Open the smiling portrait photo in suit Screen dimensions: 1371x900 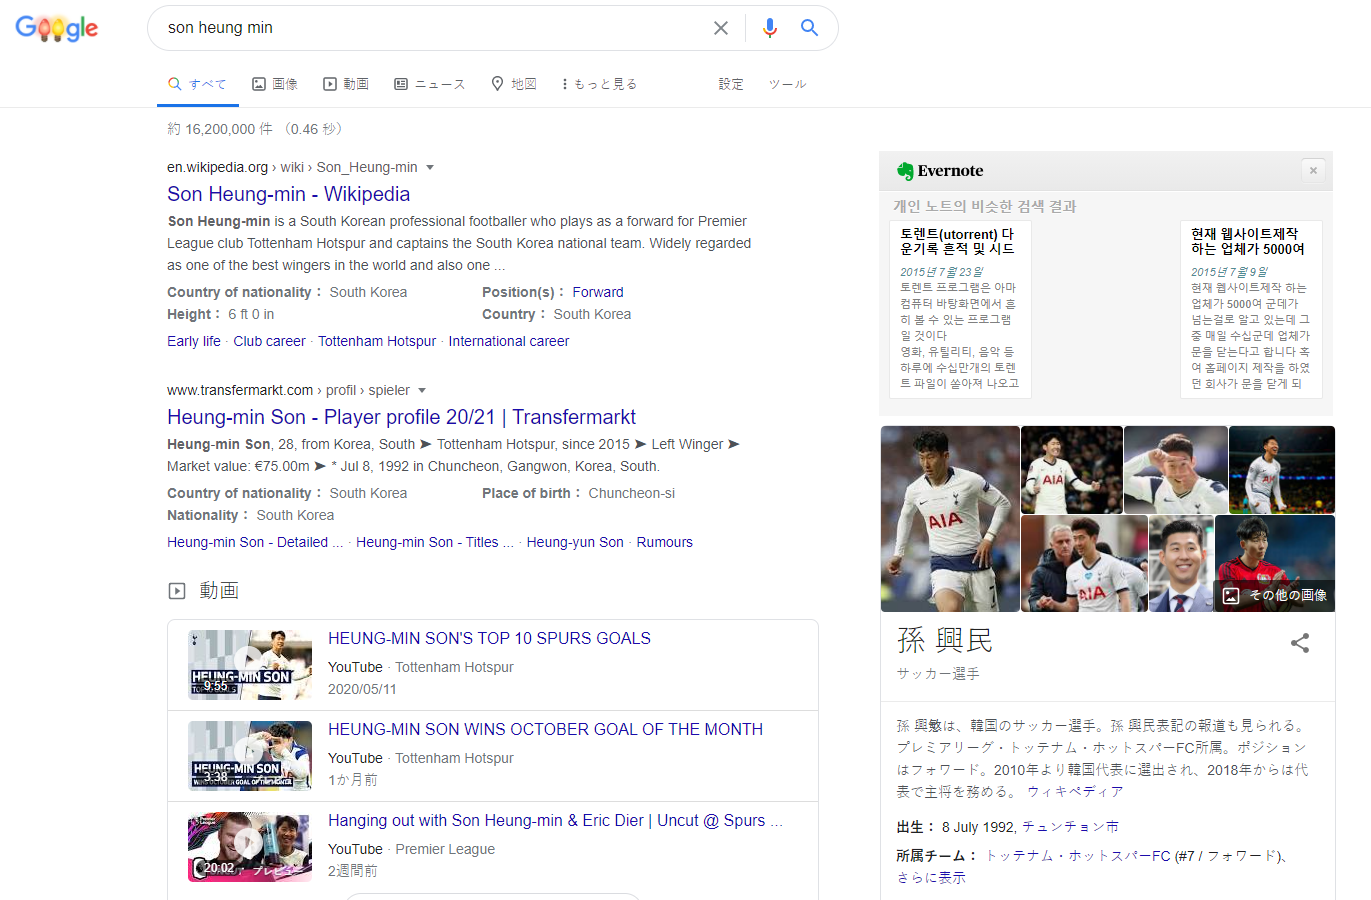pos(1181,564)
